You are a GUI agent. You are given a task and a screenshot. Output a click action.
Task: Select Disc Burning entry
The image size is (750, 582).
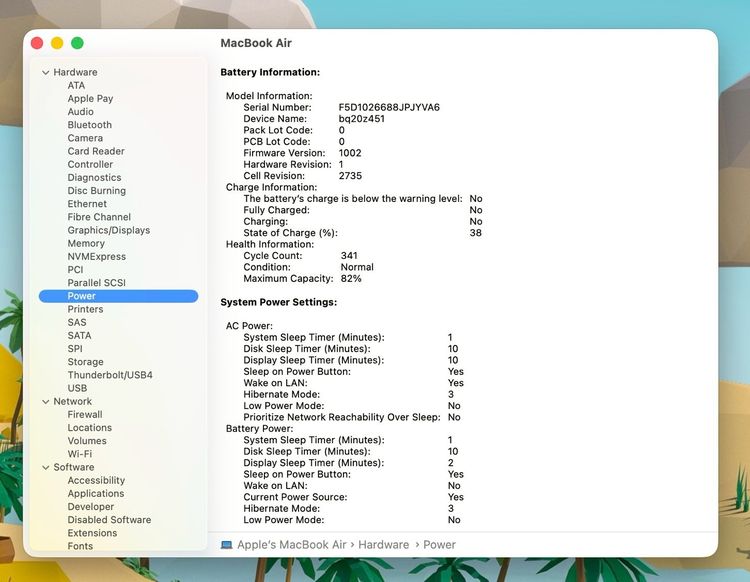tap(97, 190)
